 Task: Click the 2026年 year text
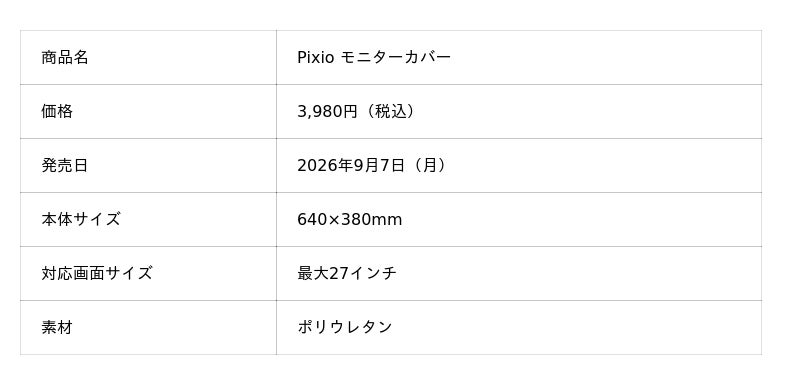(x=319, y=166)
